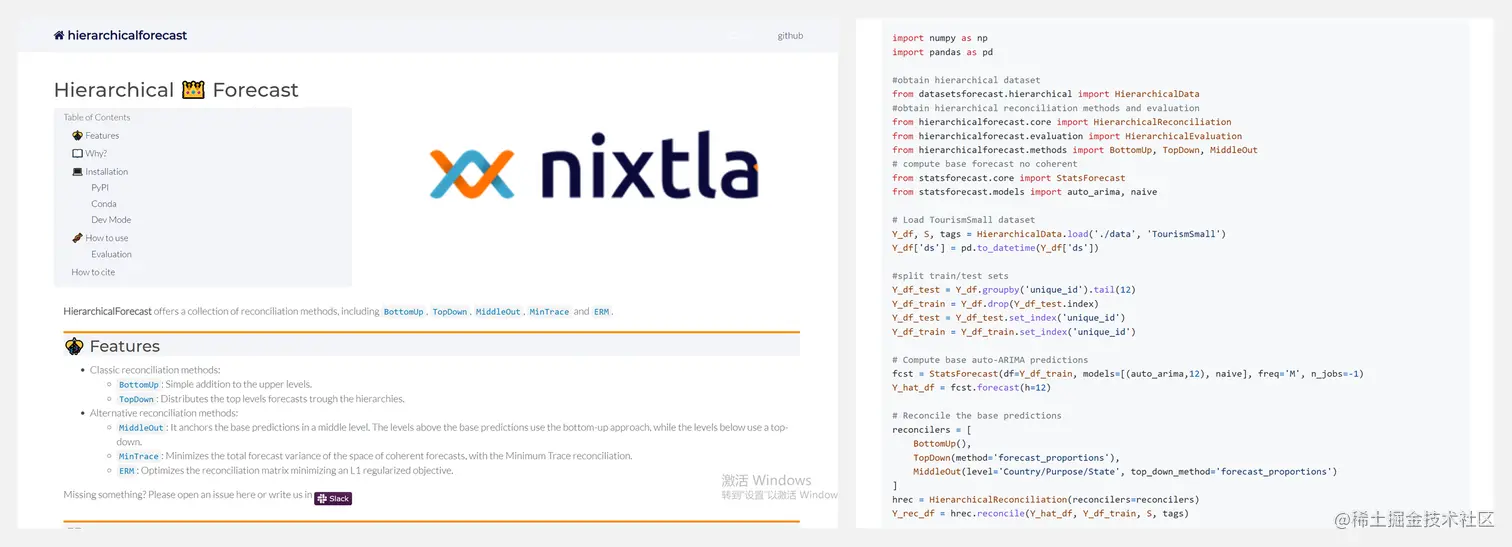Click HierarchicalEvaluation import code line
1512x547 pixels.
click(1067, 136)
